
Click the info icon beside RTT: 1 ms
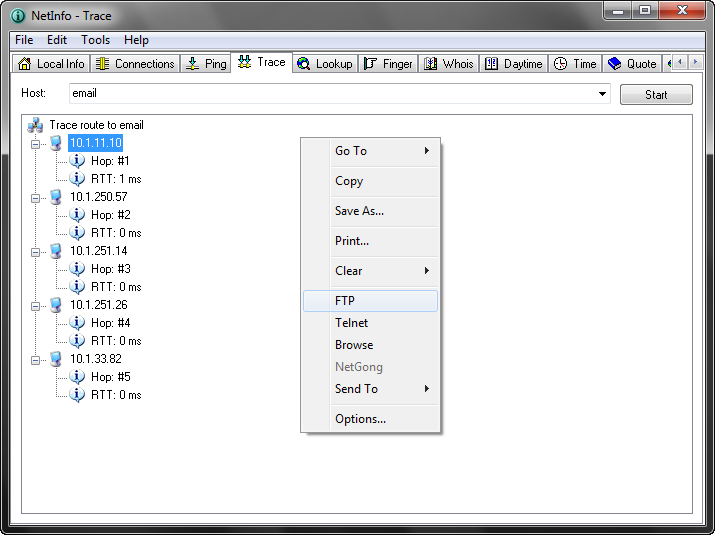tap(78, 179)
